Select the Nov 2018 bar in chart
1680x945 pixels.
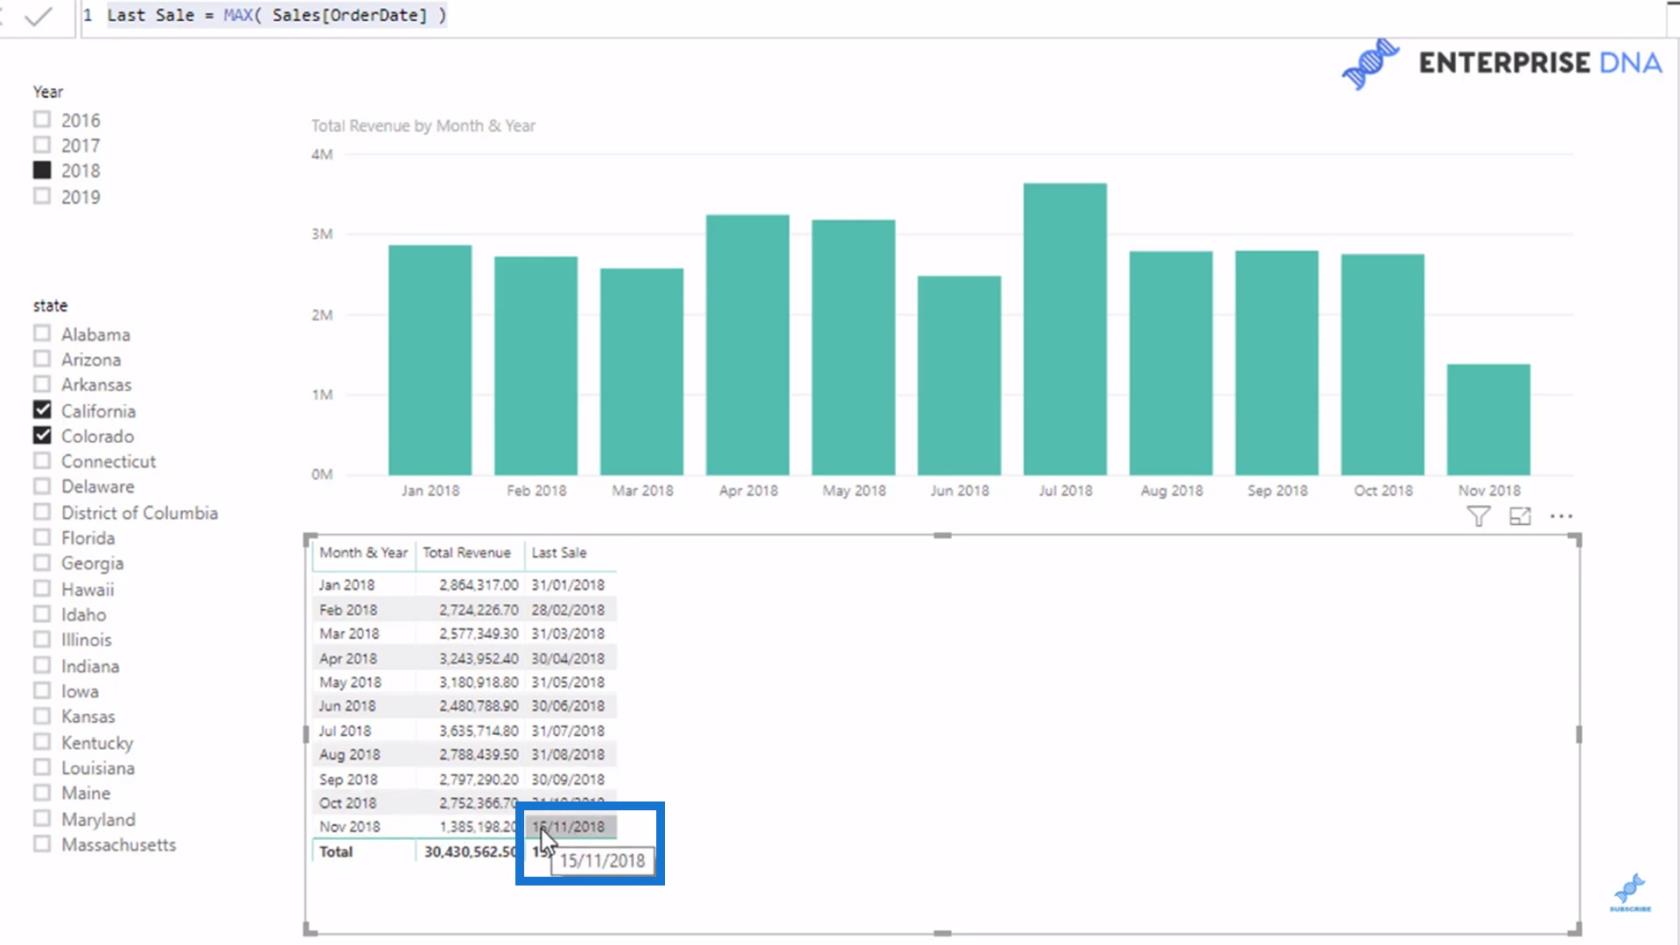1488,420
